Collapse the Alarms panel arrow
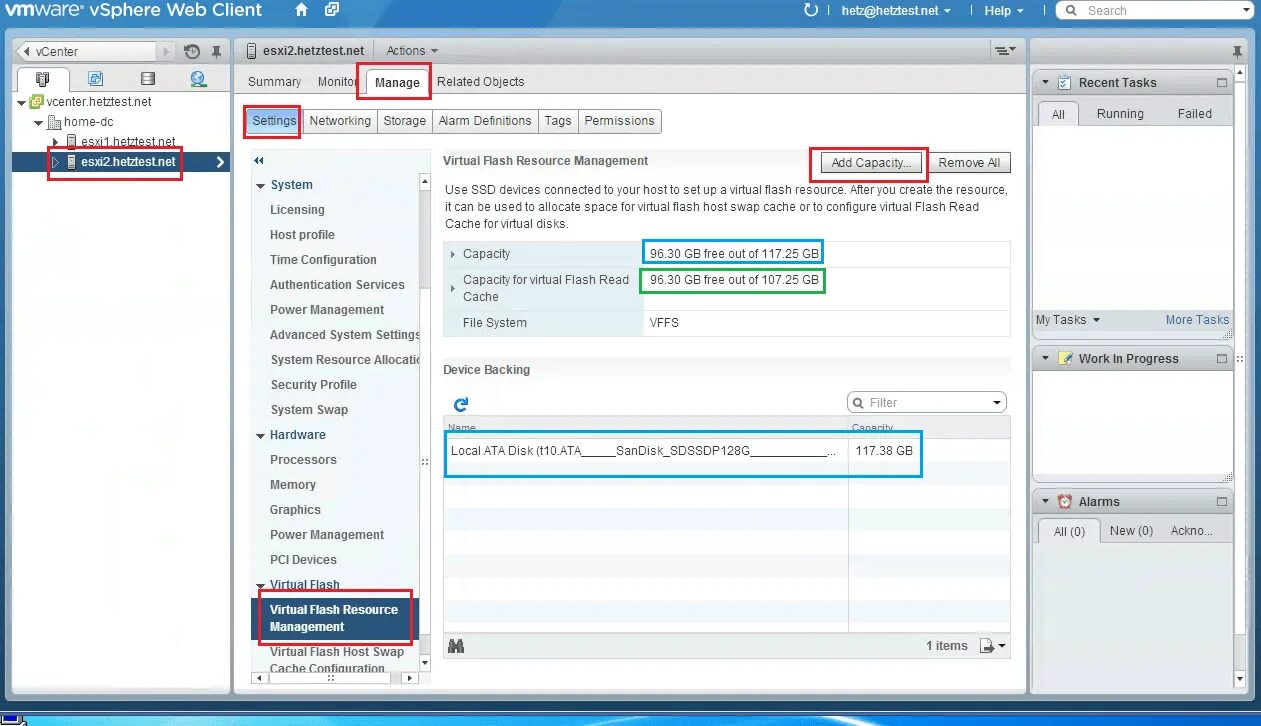This screenshot has width=1261, height=726. (x=1046, y=502)
